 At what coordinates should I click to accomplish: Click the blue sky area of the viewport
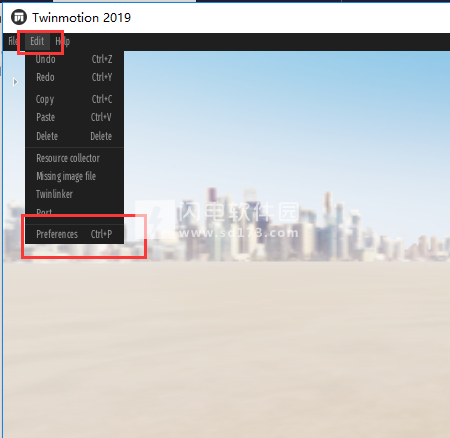click(x=287, y=117)
